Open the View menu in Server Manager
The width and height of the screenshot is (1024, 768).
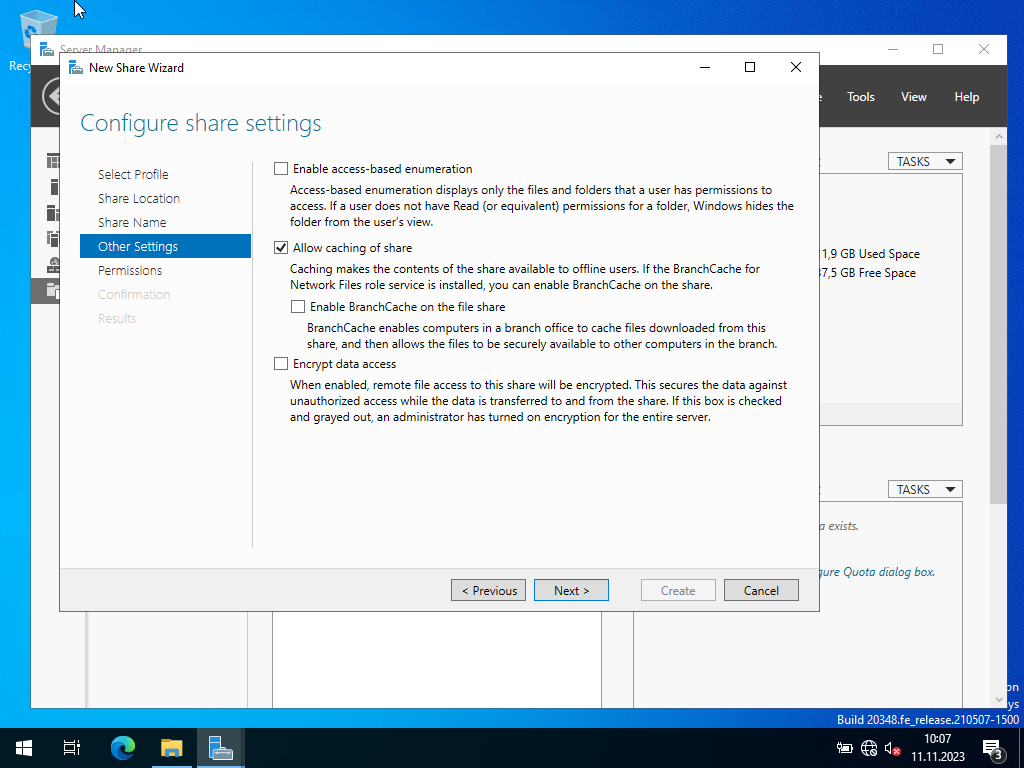click(x=913, y=97)
